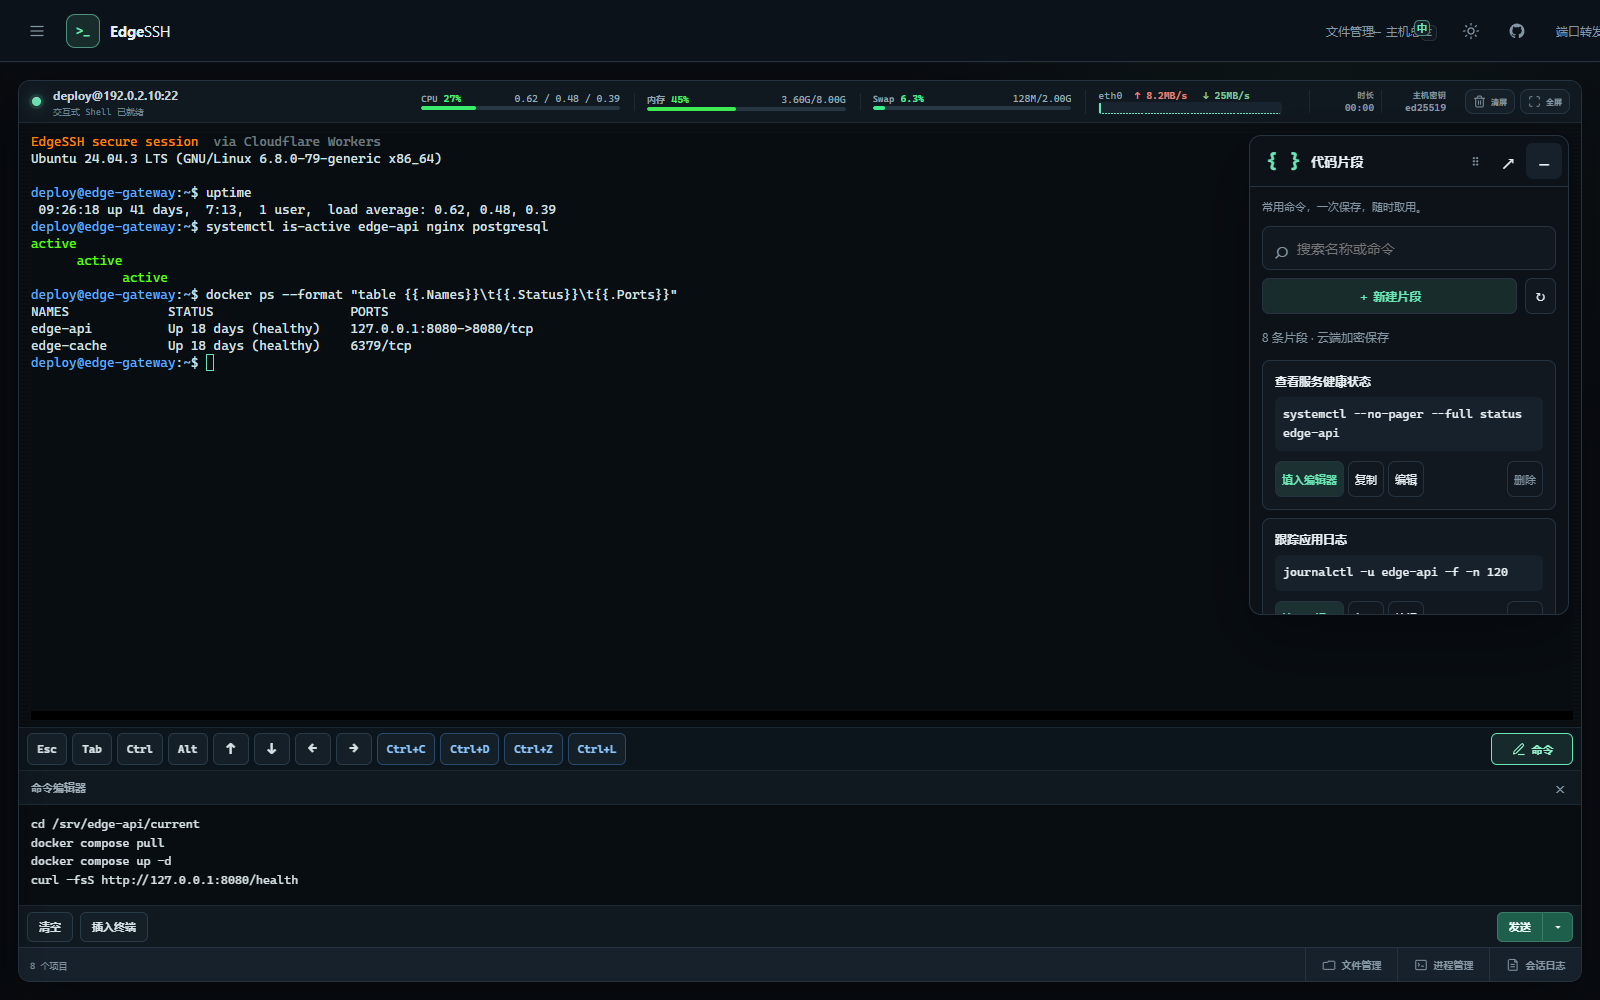Pop out the 代码片段 panel with arrow icon
The image size is (1600, 1000).
[x=1508, y=163]
